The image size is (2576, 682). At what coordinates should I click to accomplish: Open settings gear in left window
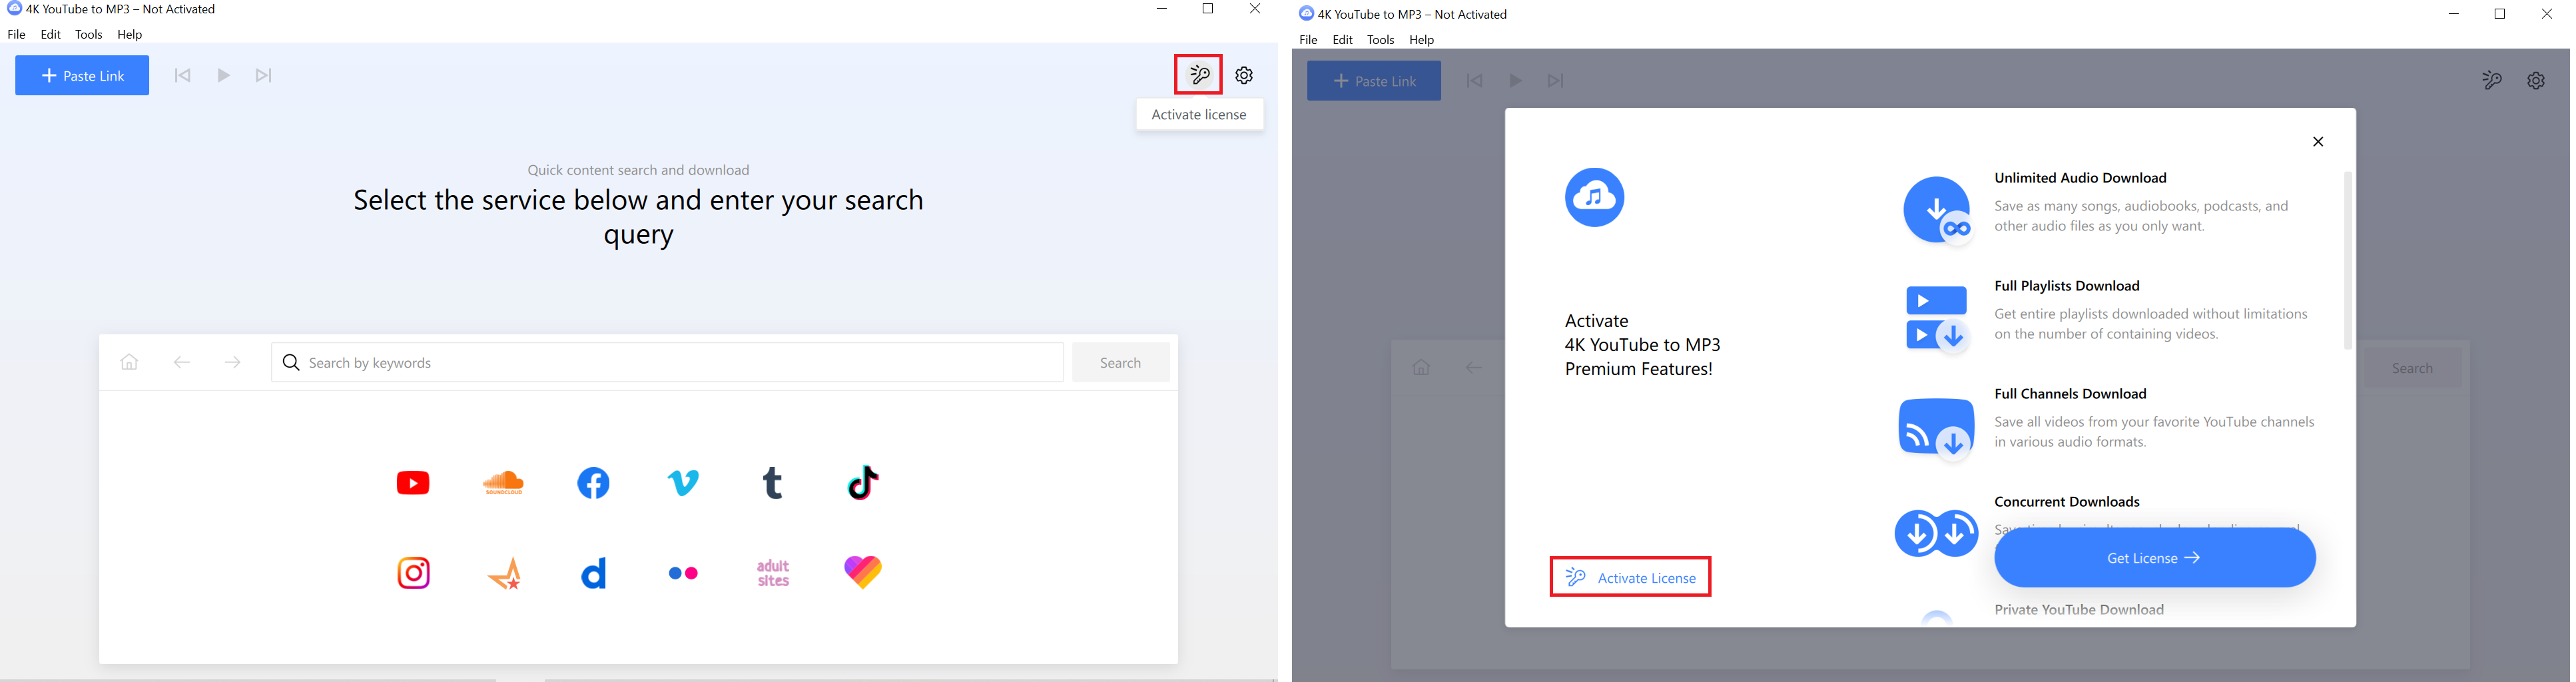tap(1244, 75)
